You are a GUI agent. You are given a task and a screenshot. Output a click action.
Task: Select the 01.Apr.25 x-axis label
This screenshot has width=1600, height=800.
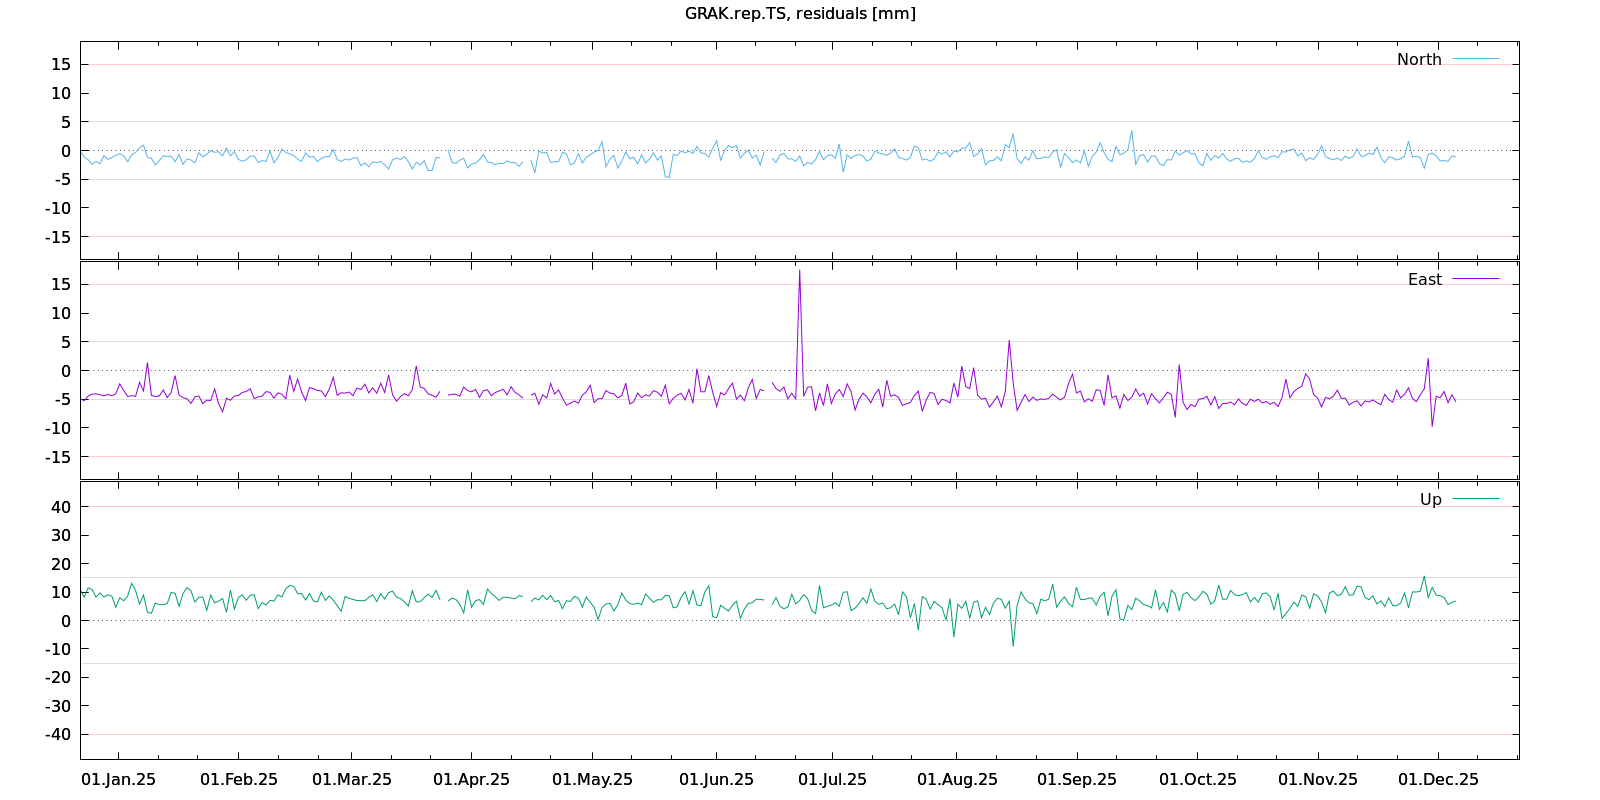click(x=471, y=780)
